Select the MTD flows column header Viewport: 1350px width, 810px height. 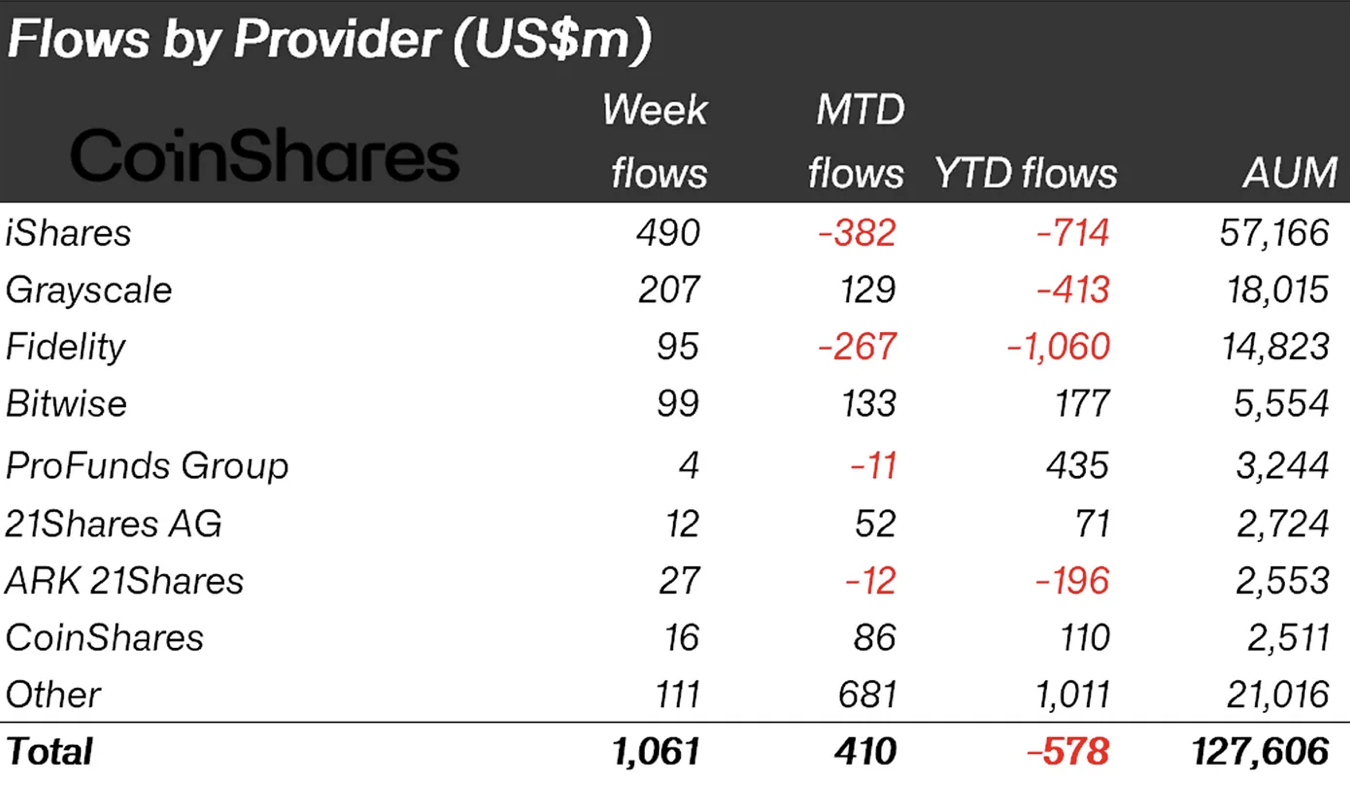tap(856, 141)
